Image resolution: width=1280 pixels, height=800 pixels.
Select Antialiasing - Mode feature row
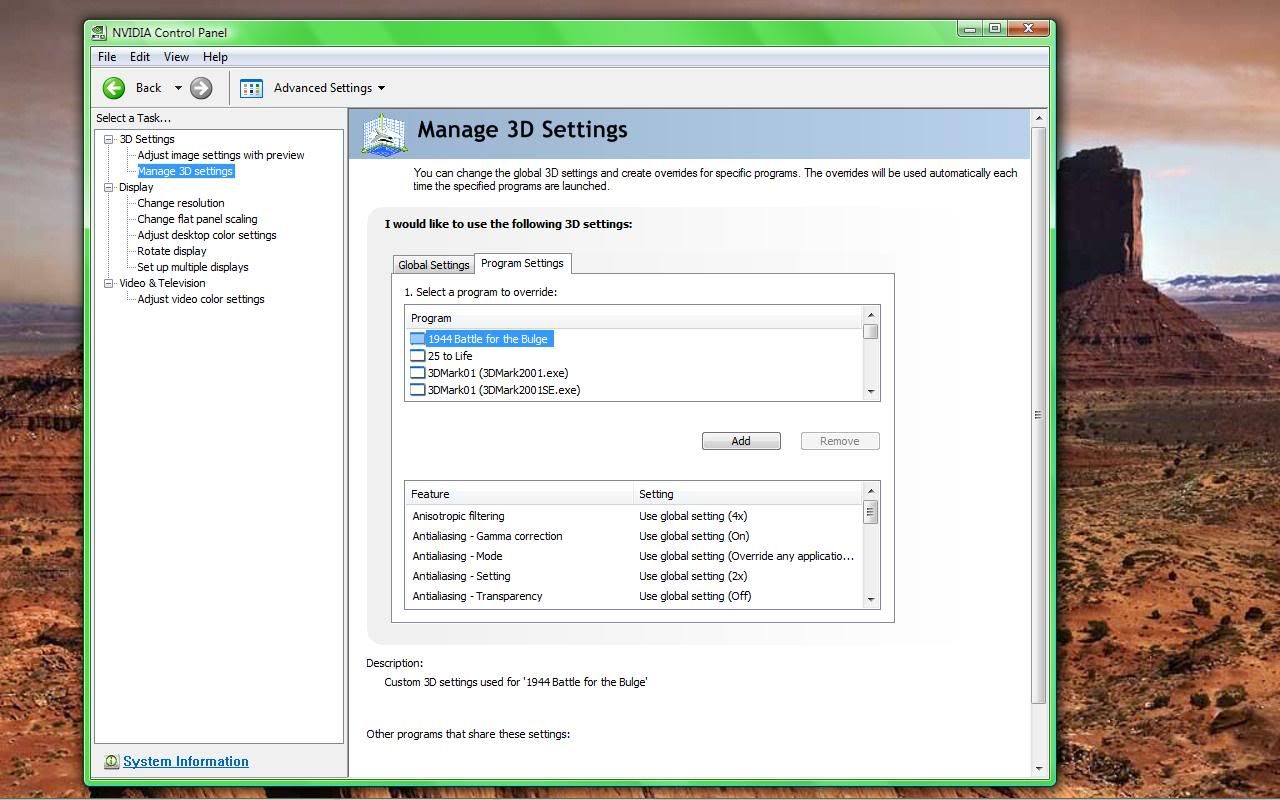click(x=457, y=556)
